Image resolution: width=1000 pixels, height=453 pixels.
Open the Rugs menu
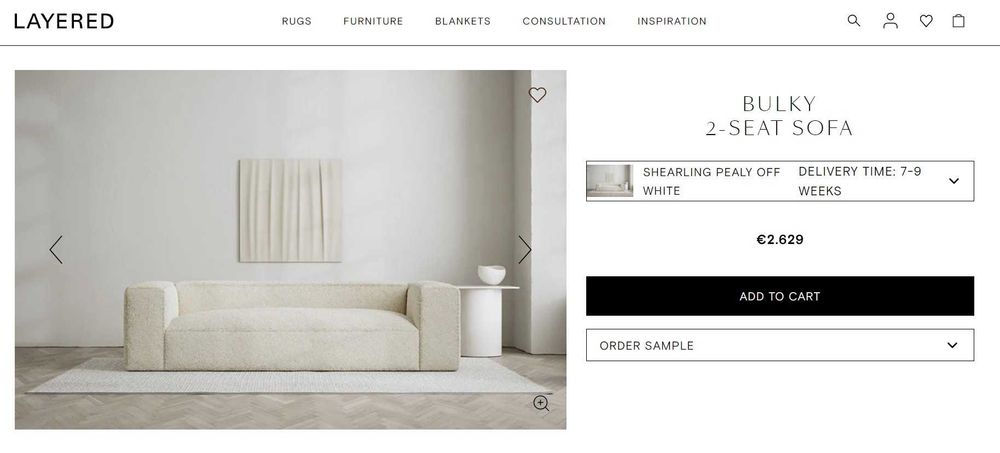click(297, 21)
